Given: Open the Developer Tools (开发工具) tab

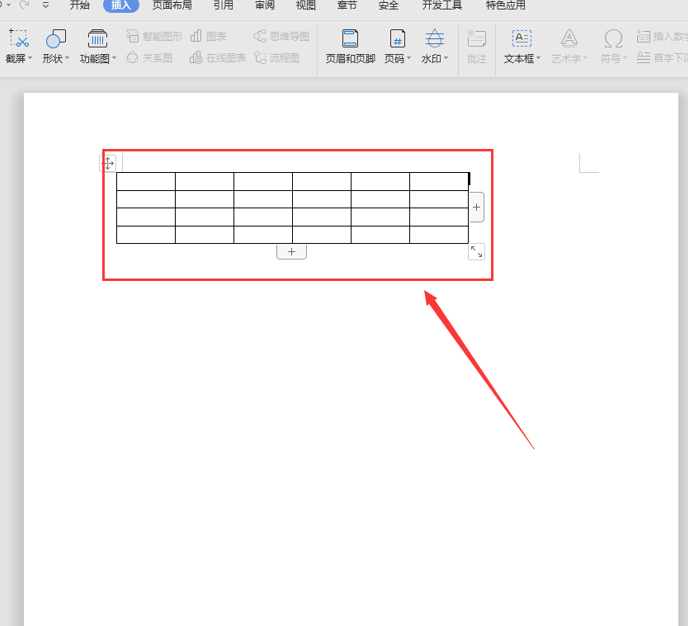Looking at the screenshot, I should click(442, 5).
